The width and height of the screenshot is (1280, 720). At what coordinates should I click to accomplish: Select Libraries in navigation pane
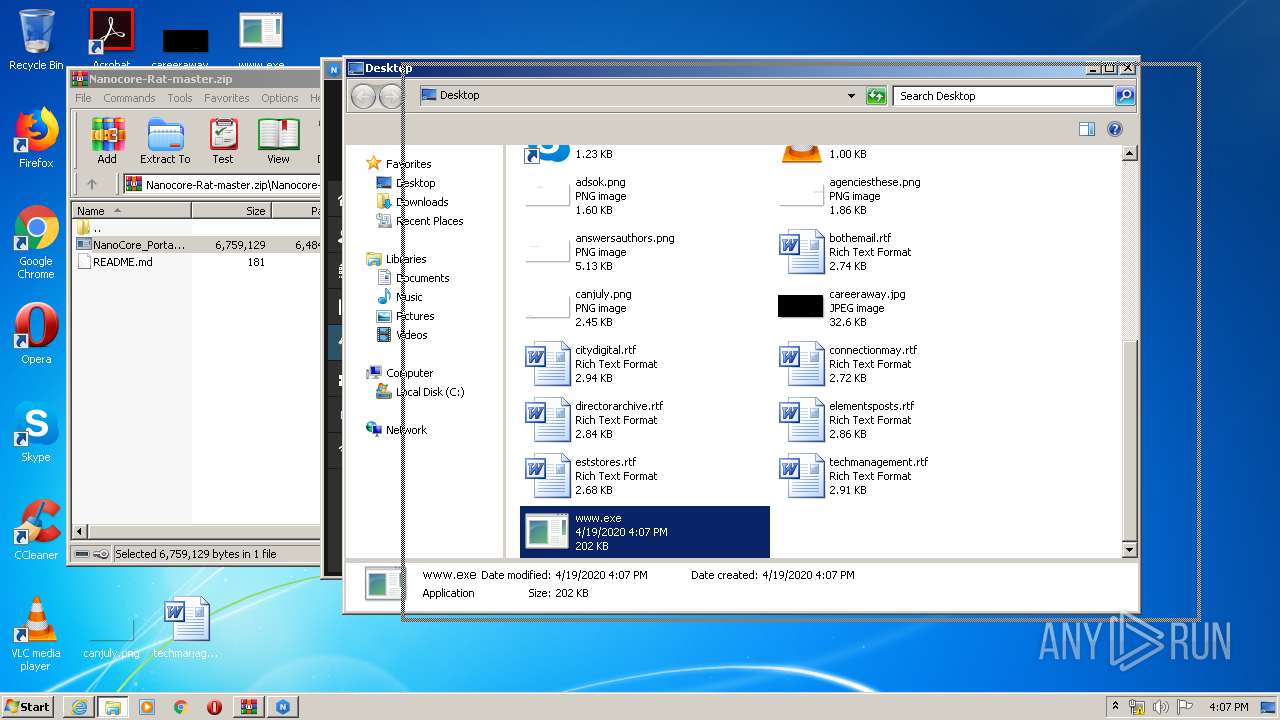point(406,259)
